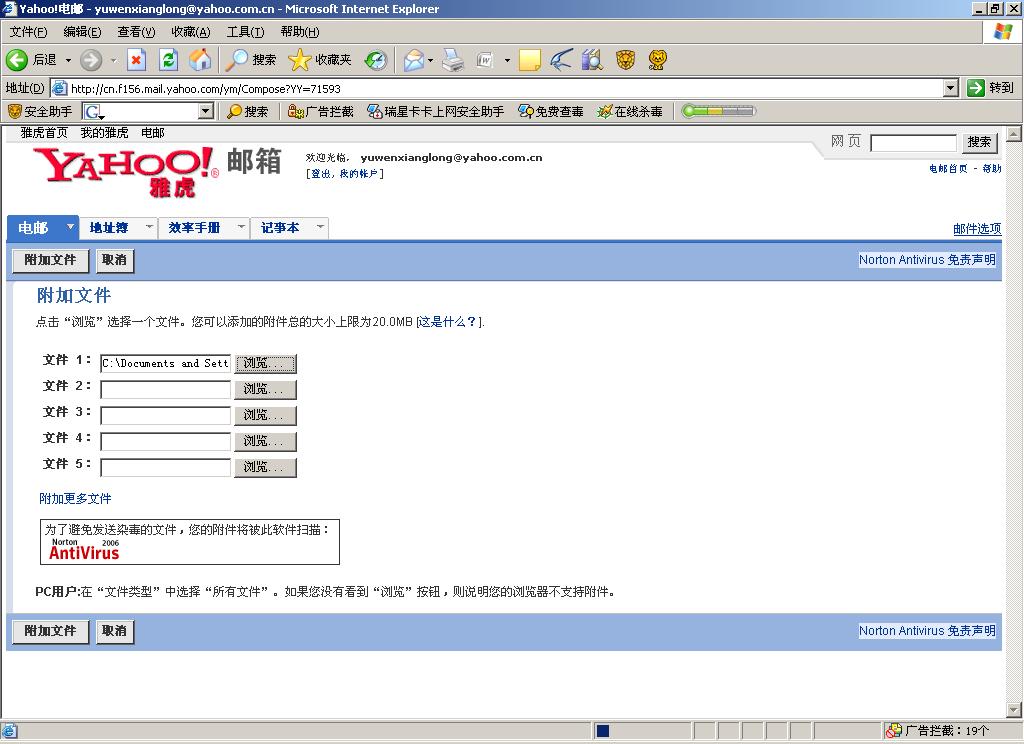This screenshot has height=744, width=1024.
Task: Click the Stop loading red X icon
Action: (x=136, y=60)
